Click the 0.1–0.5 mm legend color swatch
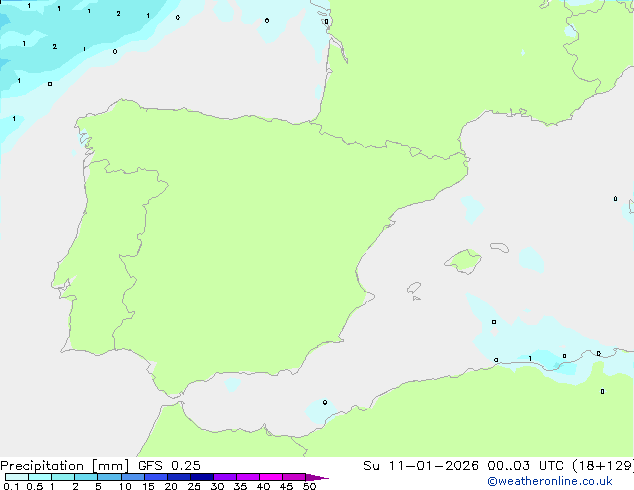 click(17, 477)
